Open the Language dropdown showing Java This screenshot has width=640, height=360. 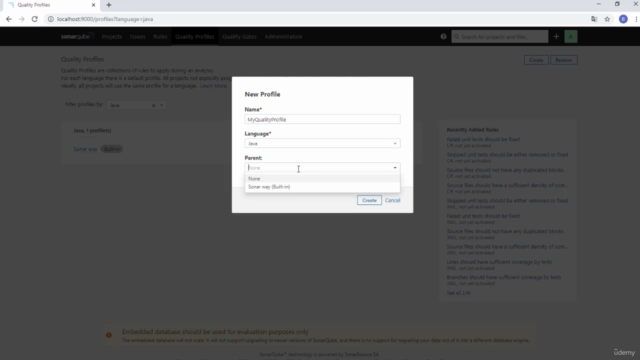click(322, 143)
